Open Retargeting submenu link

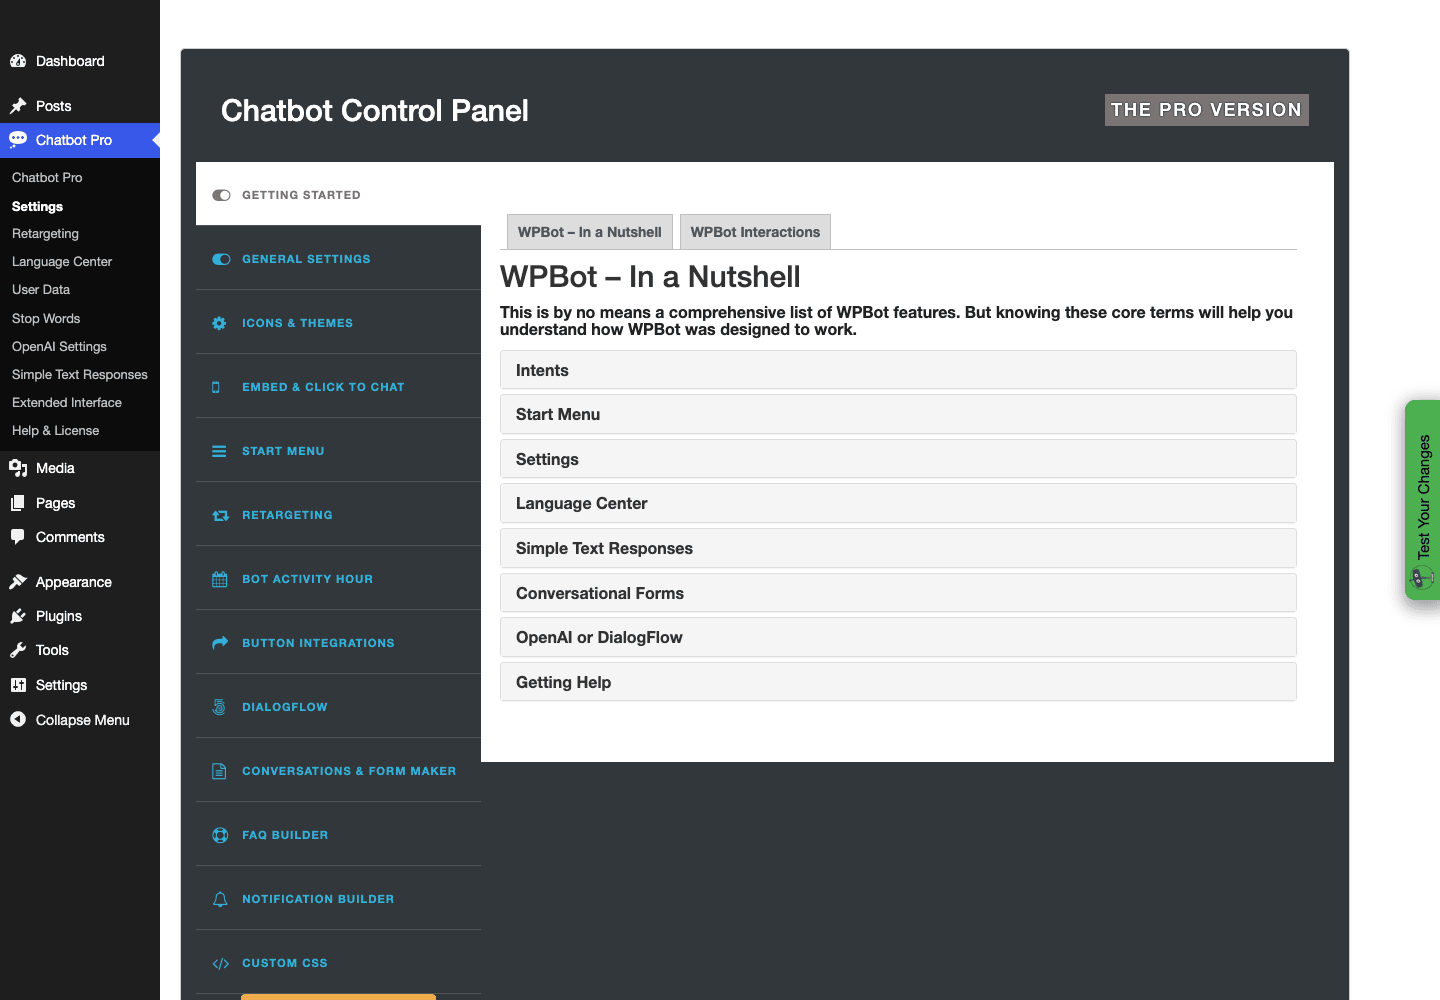point(45,234)
